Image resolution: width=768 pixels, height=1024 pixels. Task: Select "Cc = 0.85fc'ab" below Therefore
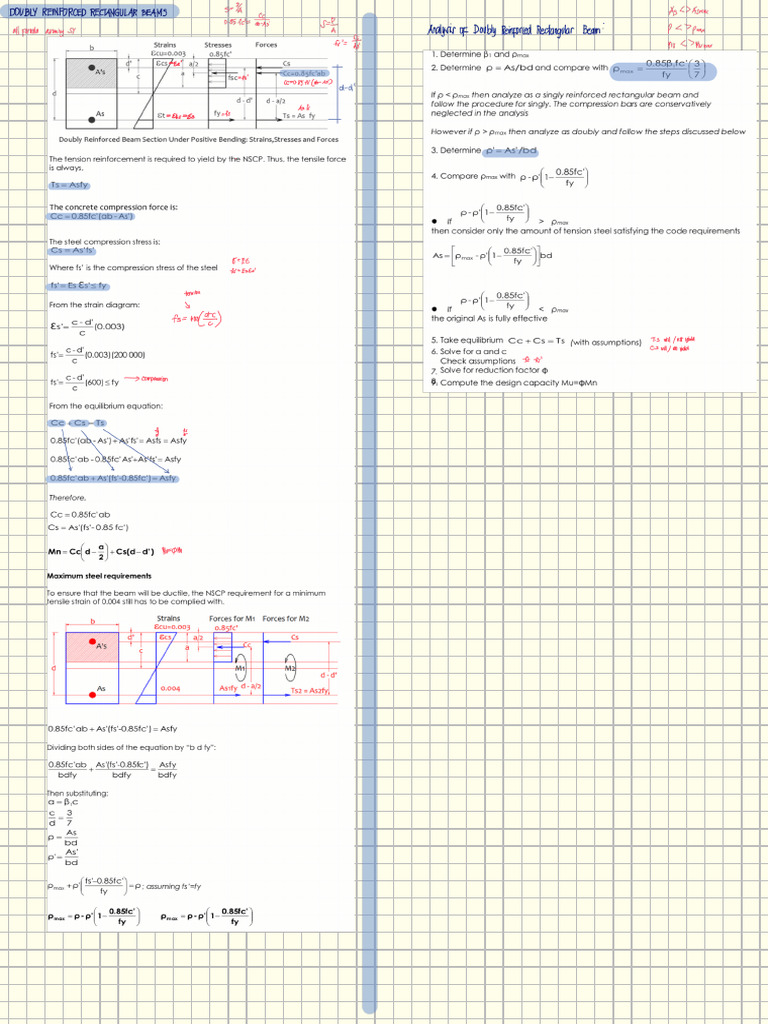tap(80, 514)
